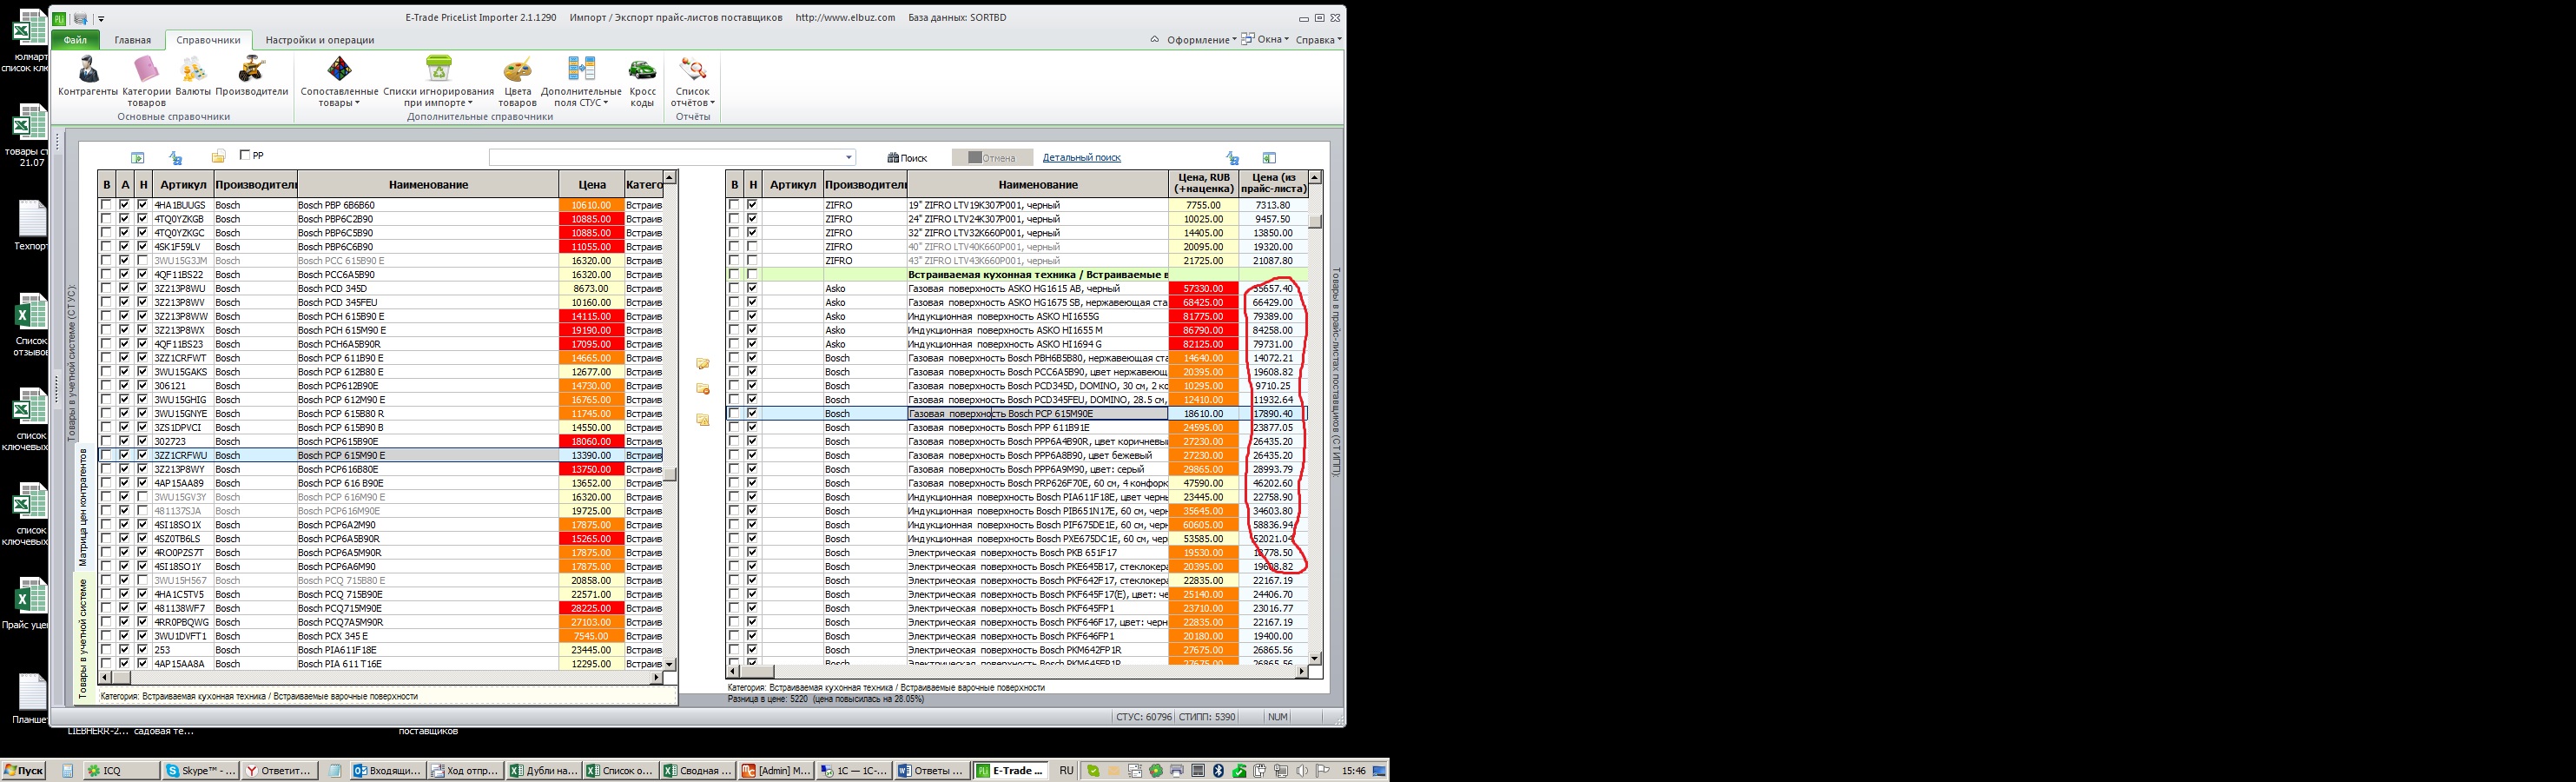Open the Файл tab
Viewport: 2576px width, 782px height.
pyautogui.click(x=75, y=40)
